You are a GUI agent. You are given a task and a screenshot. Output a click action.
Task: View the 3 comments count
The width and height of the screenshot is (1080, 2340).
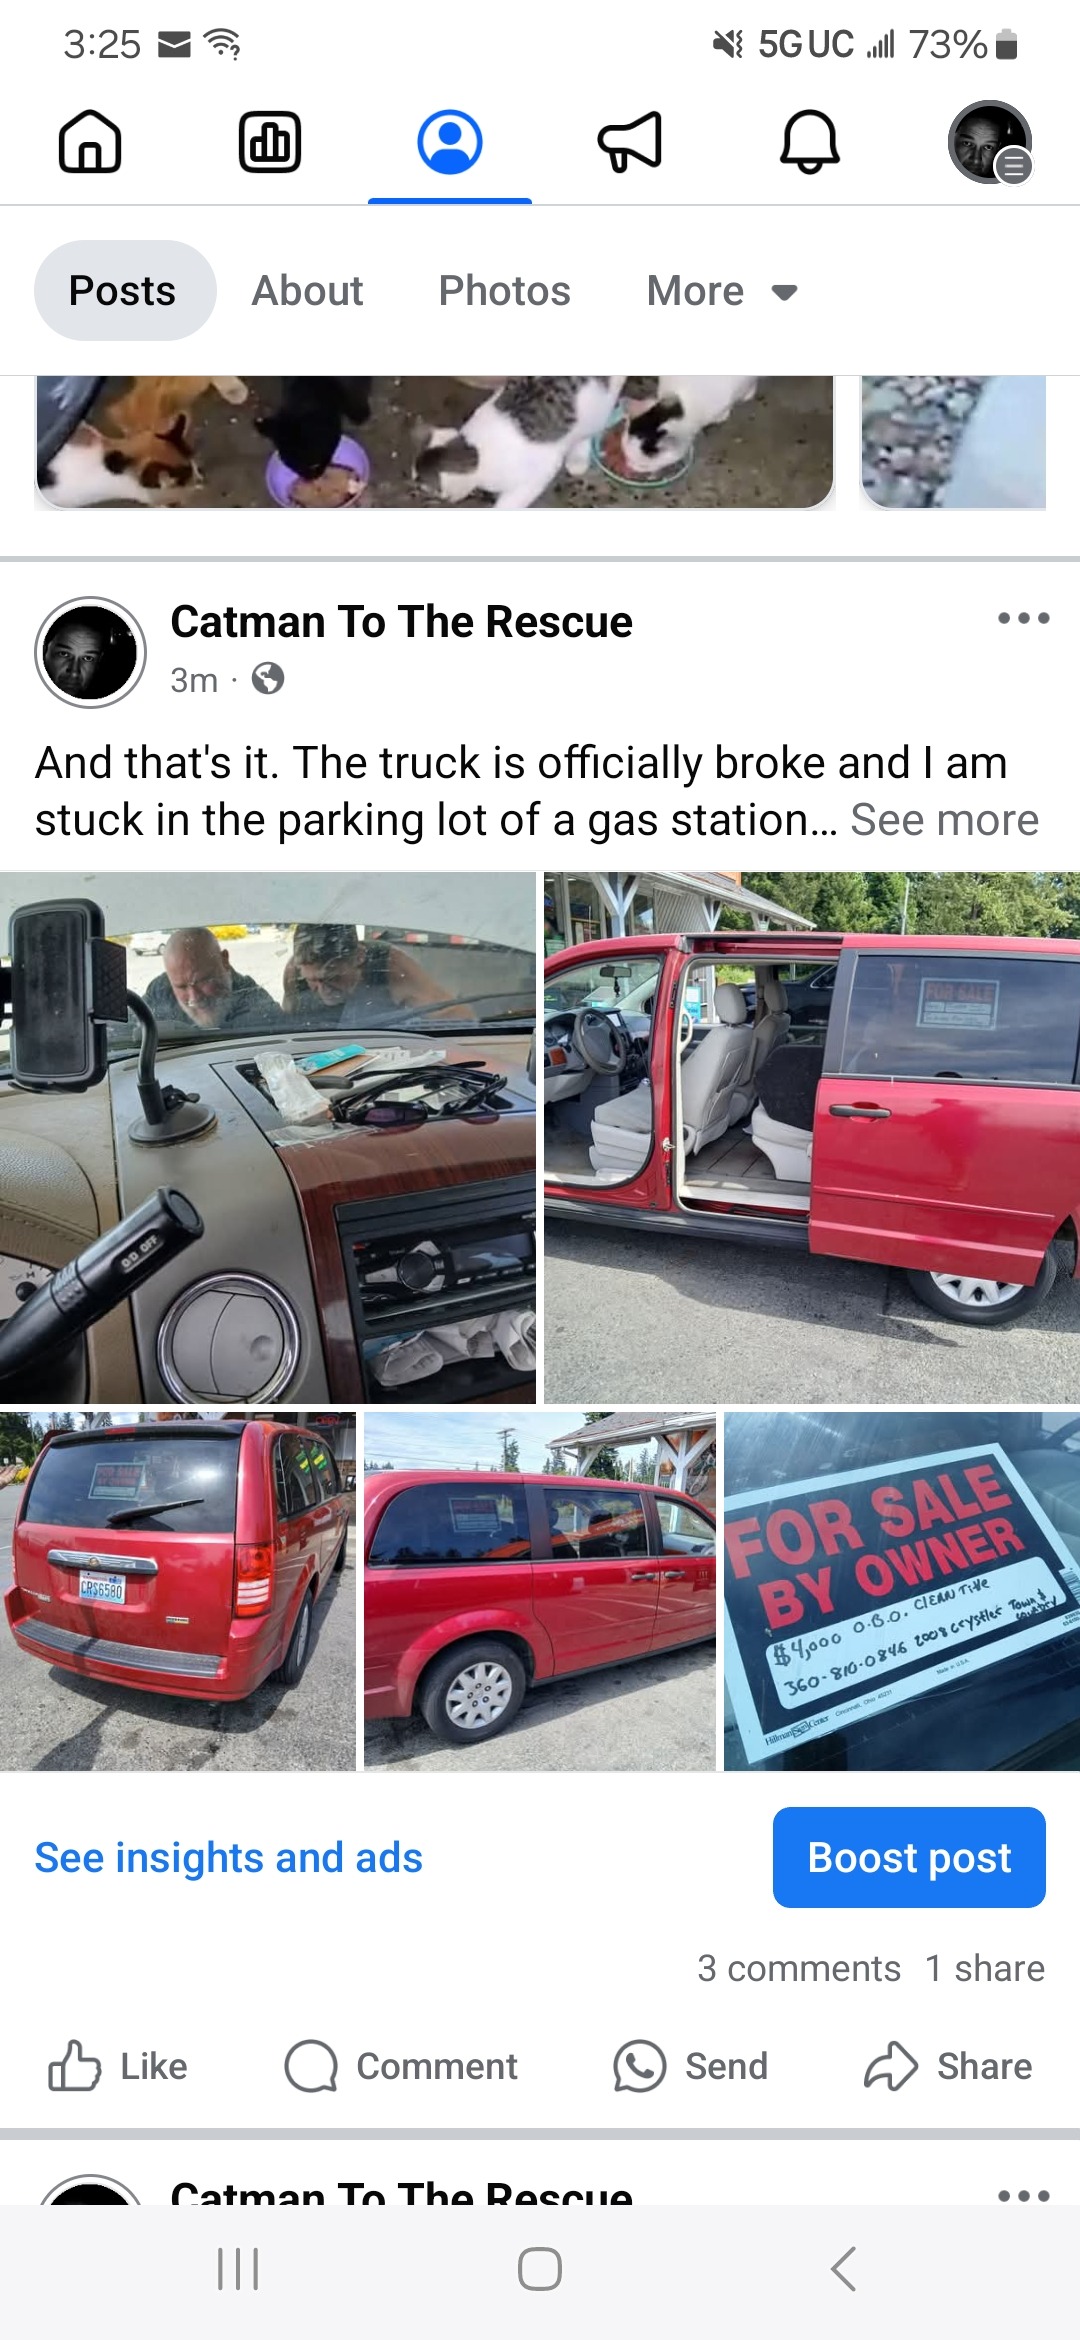pyautogui.click(x=799, y=1968)
